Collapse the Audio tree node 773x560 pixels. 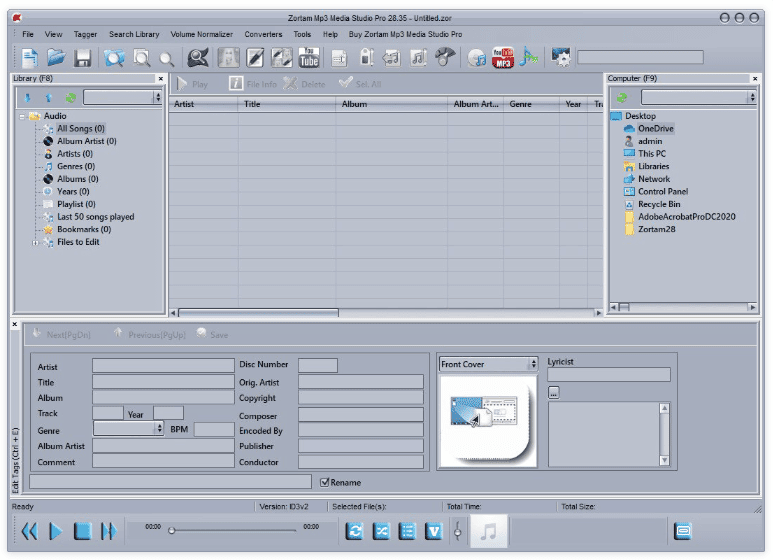point(22,116)
